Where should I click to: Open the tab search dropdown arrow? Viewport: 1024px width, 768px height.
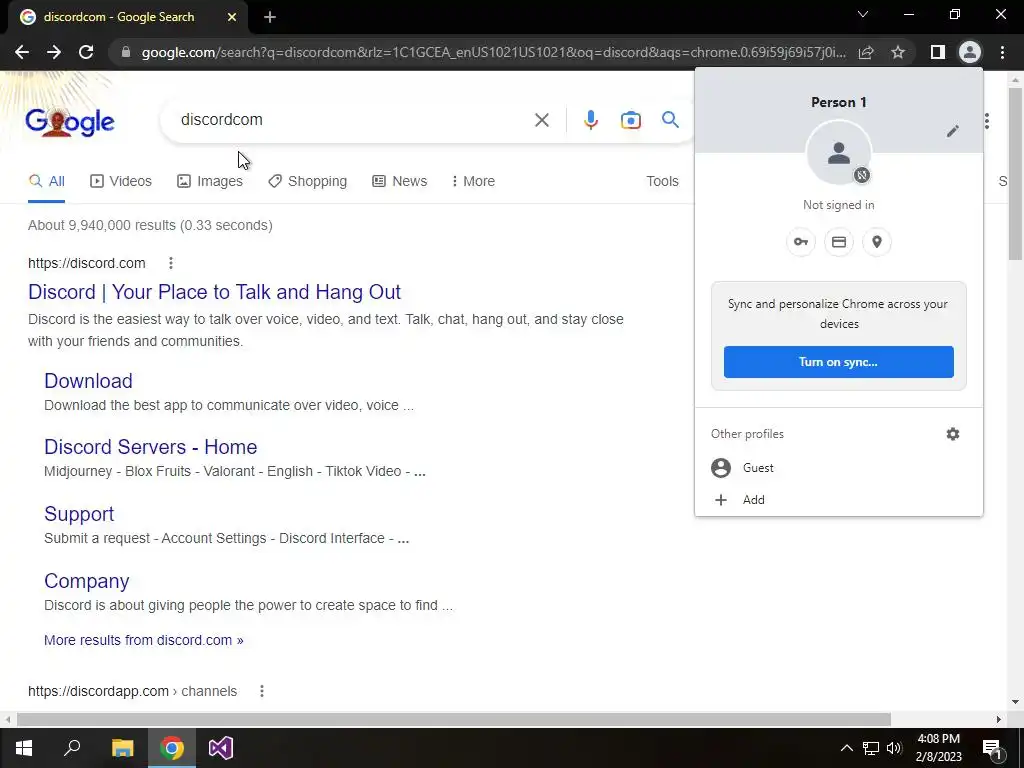tap(863, 14)
